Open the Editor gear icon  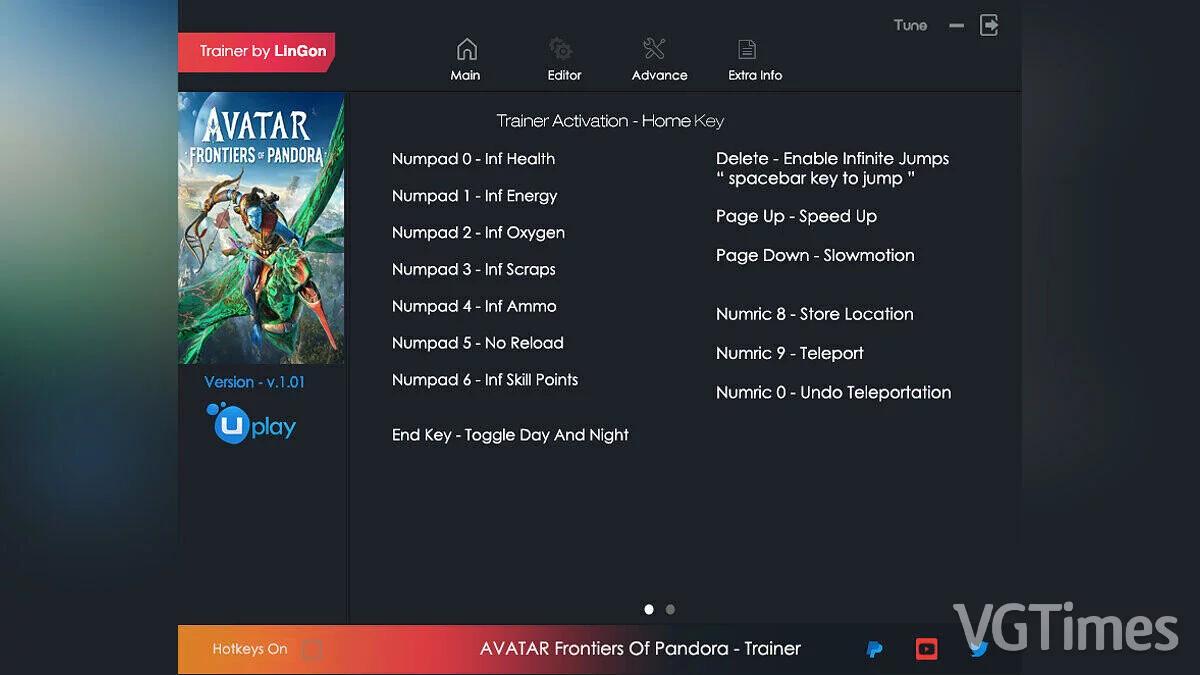click(x=561, y=47)
